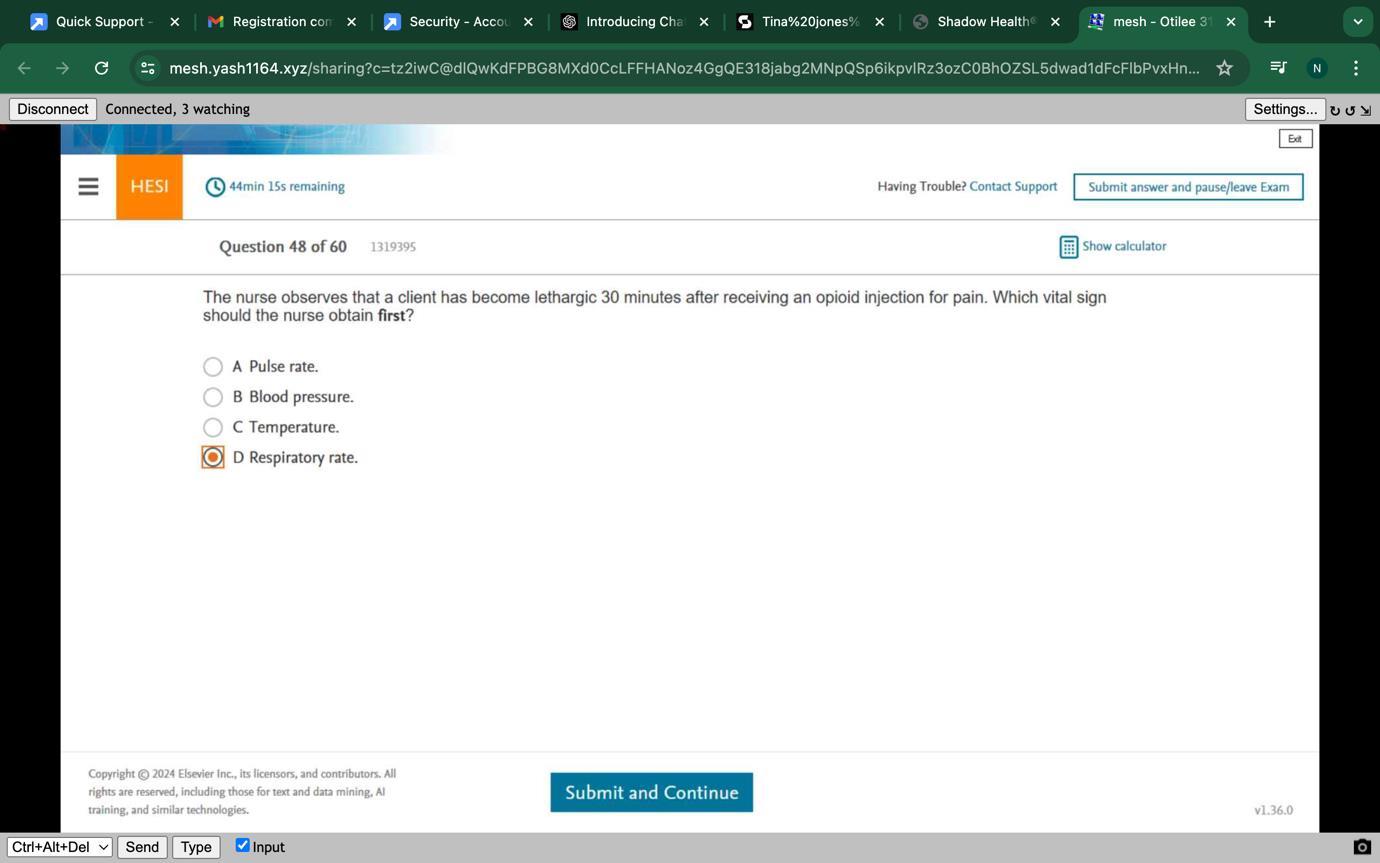This screenshot has width=1380, height=863.
Task: Click the Show calculator icon
Action: 1068,246
